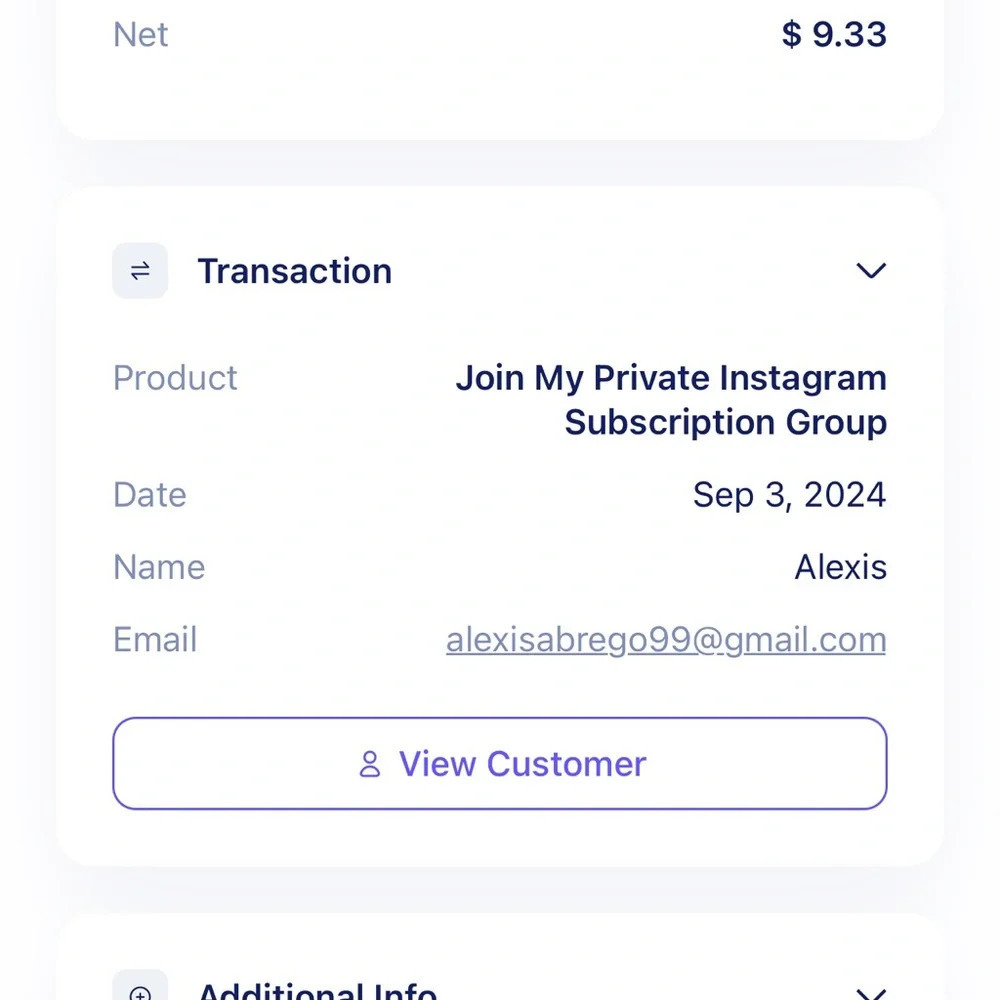This screenshot has width=1000, height=1000.
Task: Expand the Additional Info chevron
Action: click(871, 994)
